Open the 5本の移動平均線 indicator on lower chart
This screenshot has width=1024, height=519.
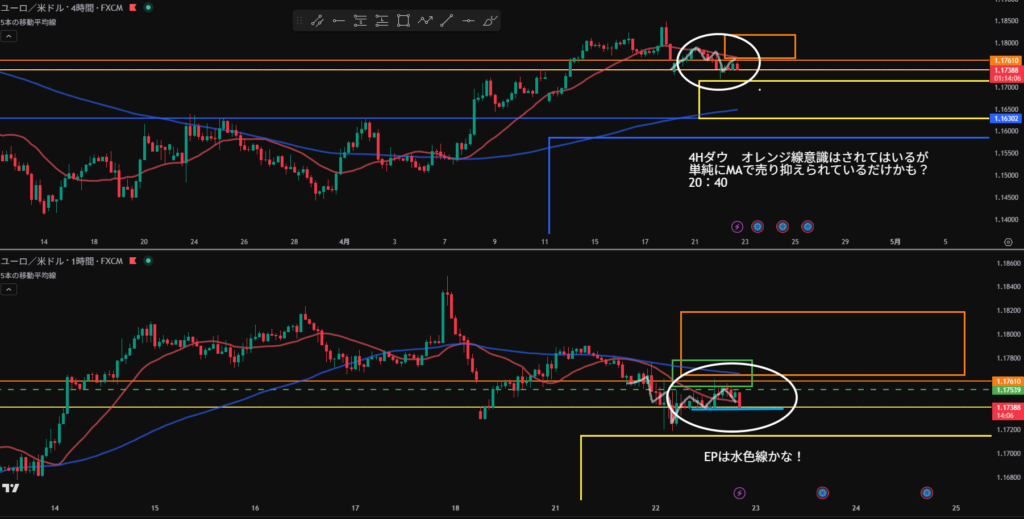28,275
